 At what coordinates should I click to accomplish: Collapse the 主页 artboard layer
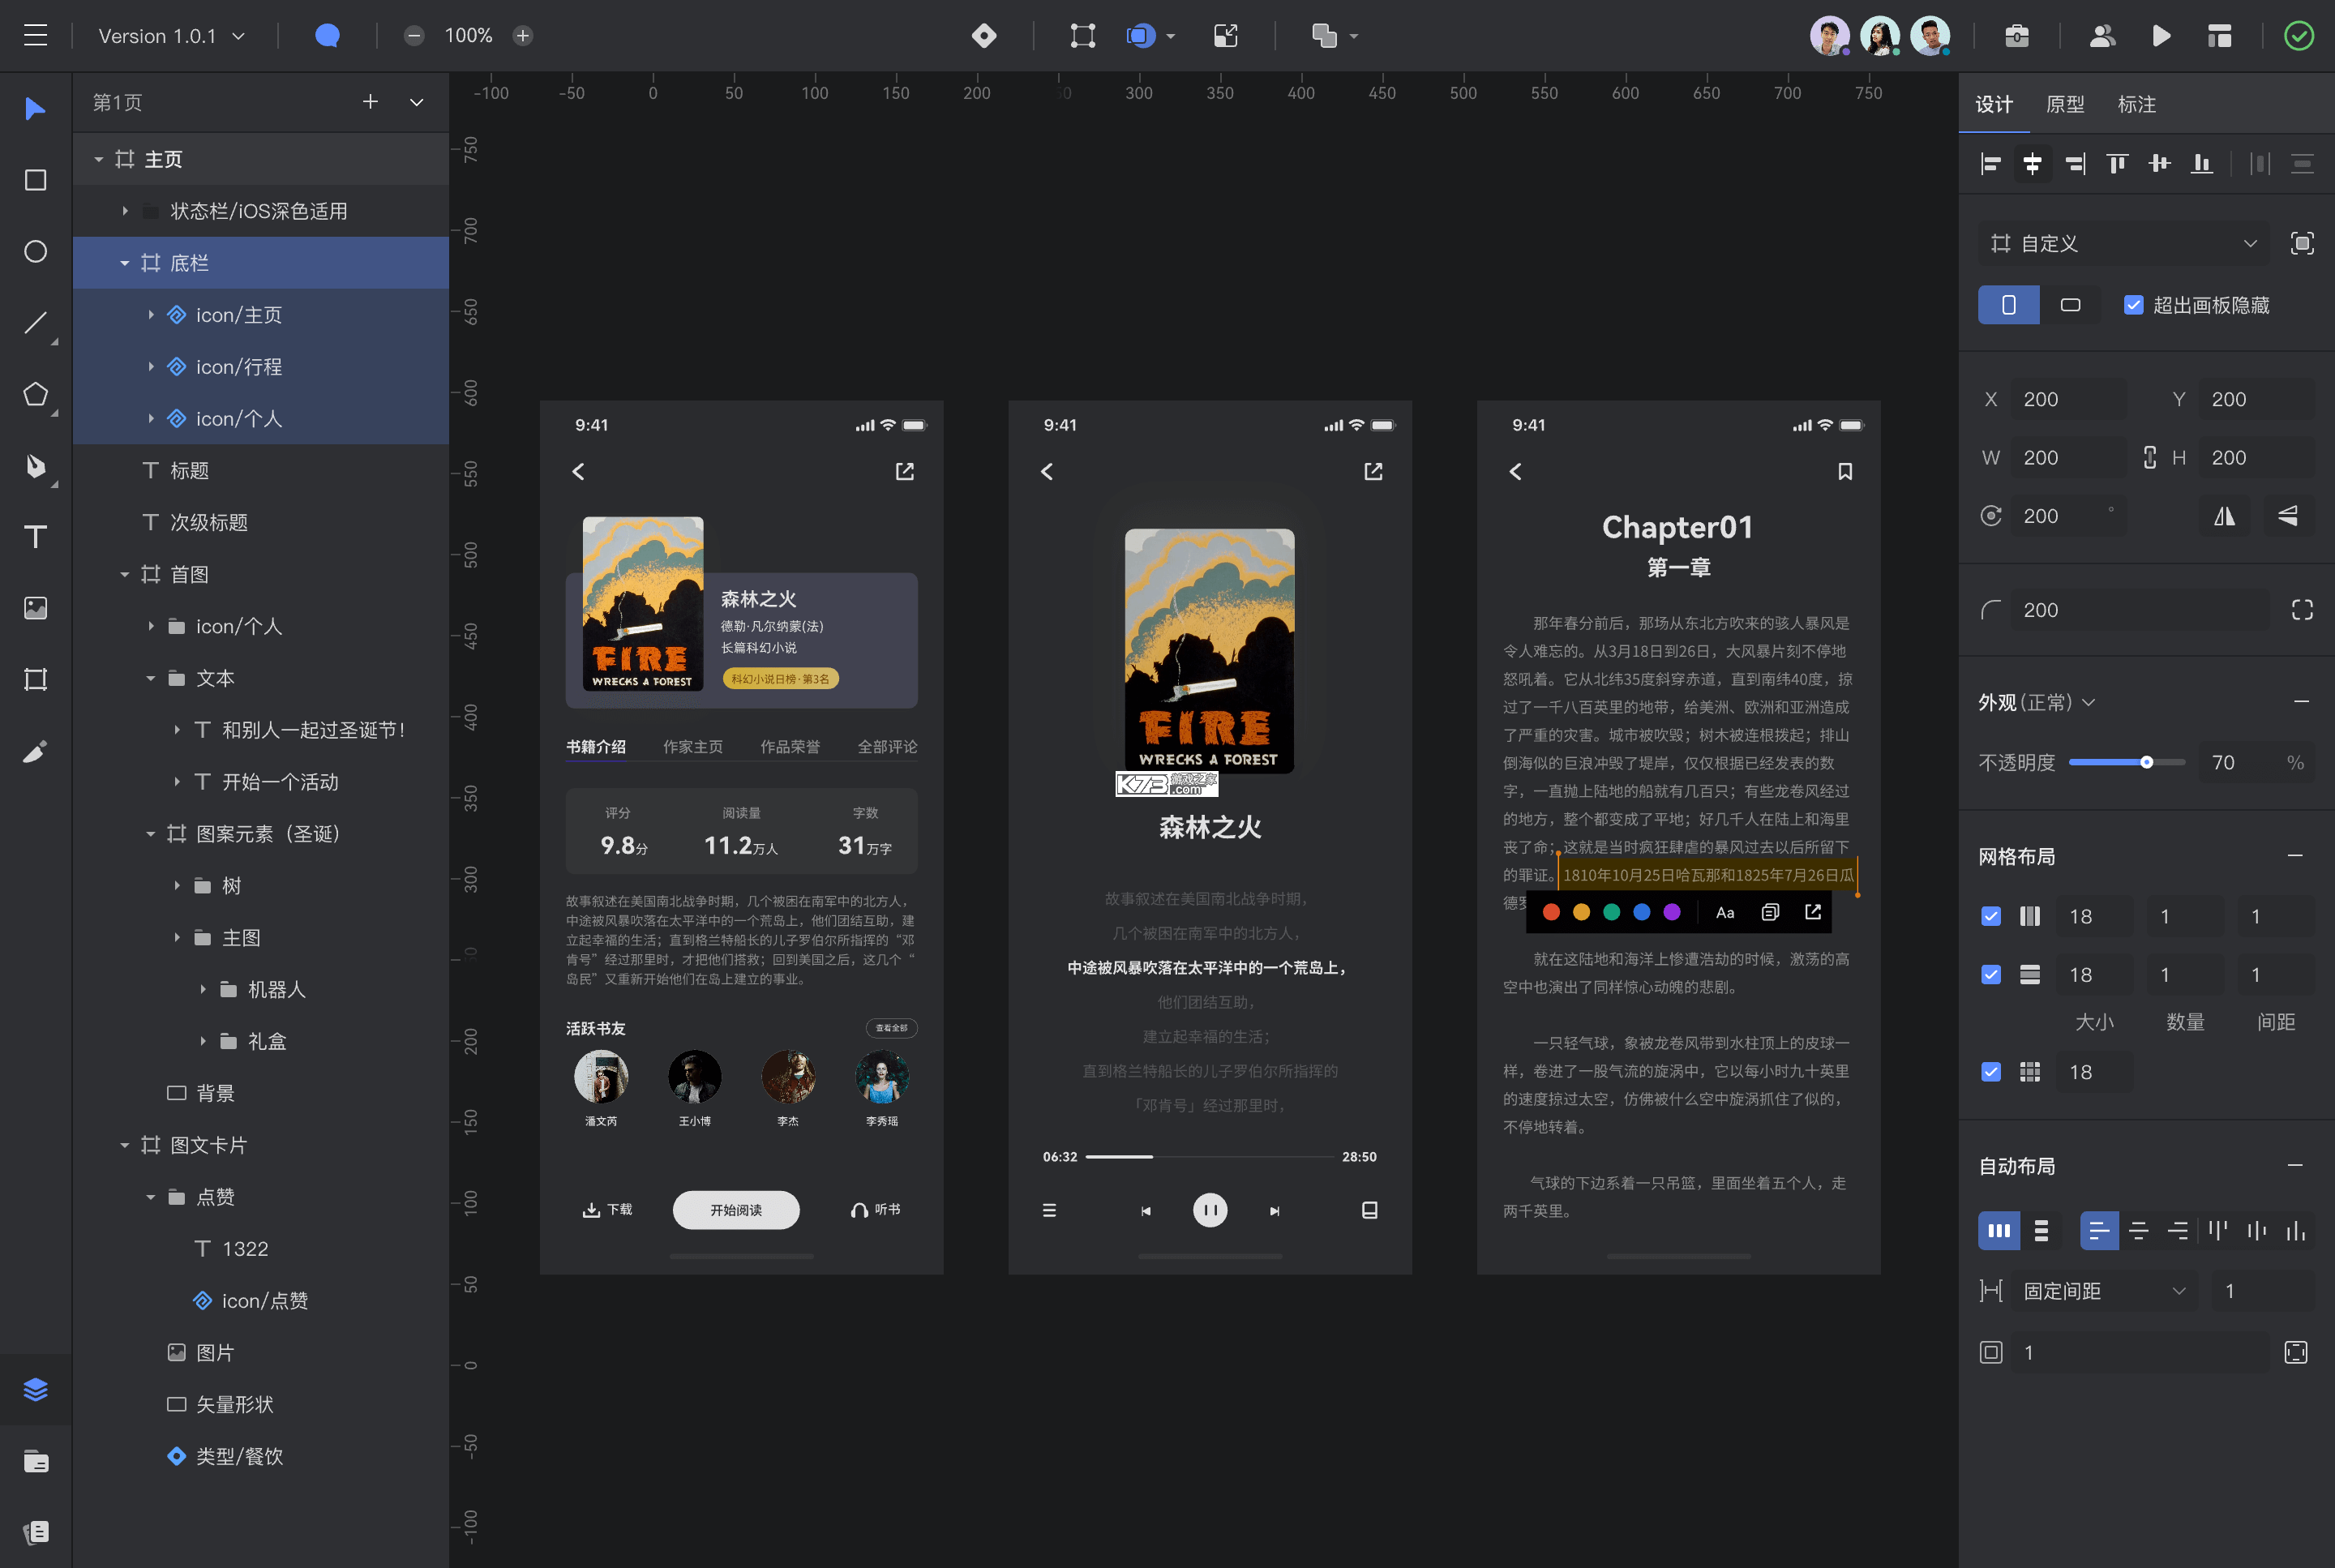(99, 159)
